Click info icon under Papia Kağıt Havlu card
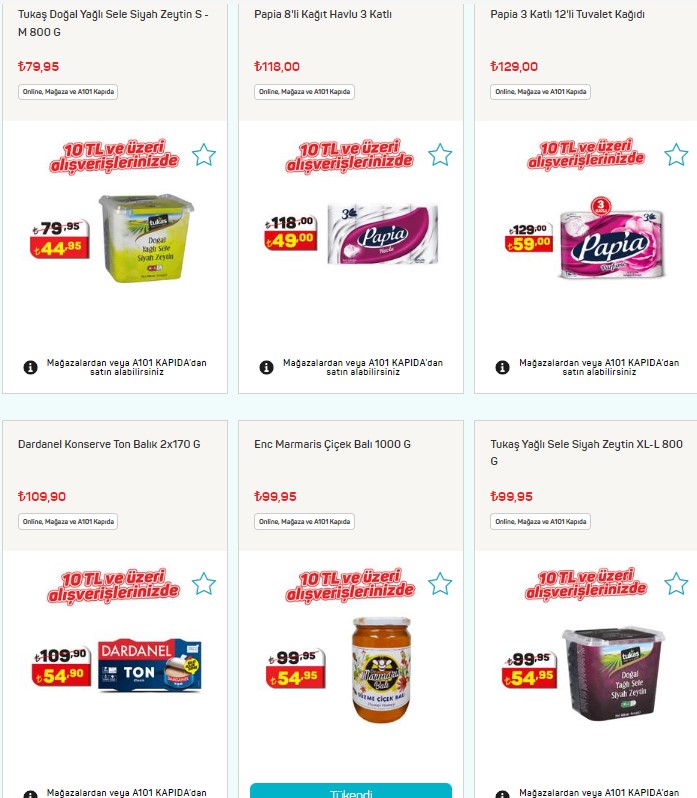697x798 pixels. point(267,367)
